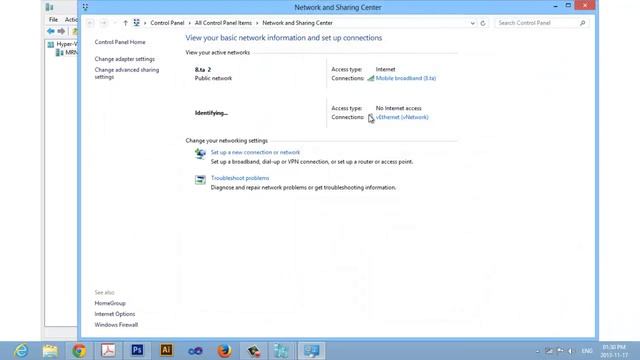Open Firefox from taskbar
640x360 pixels.
pos(224,351)
